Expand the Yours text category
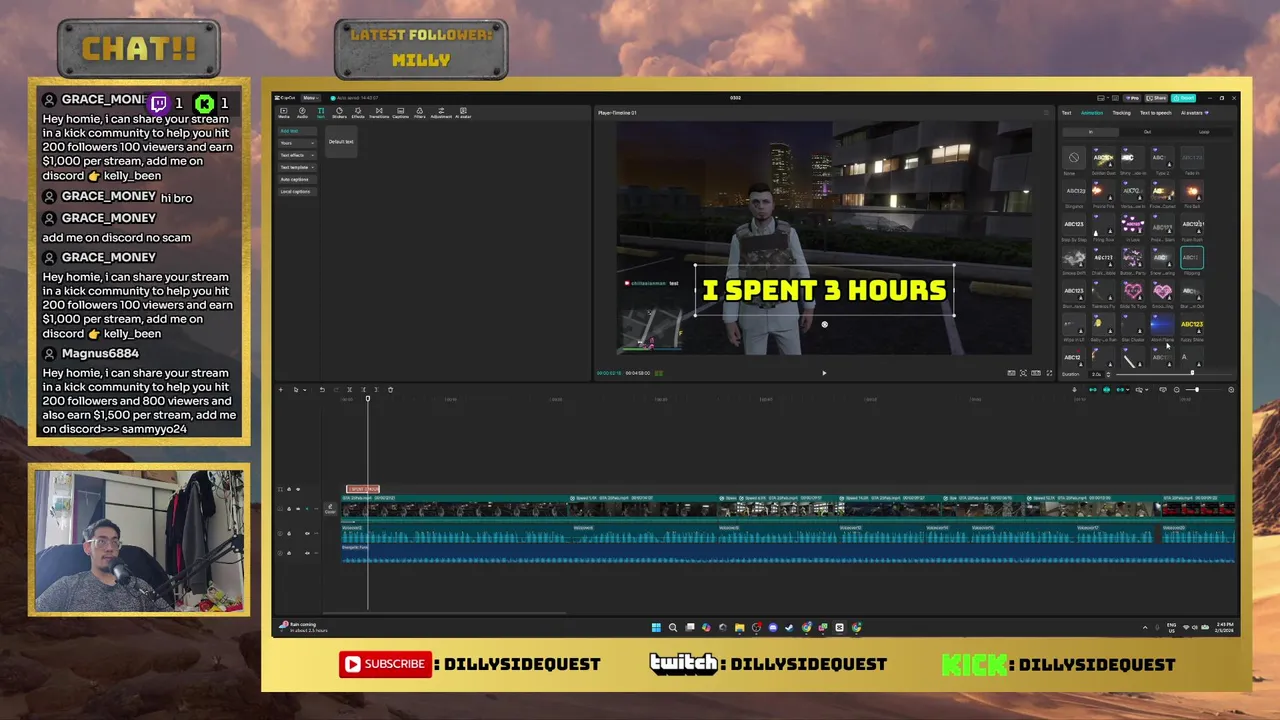 point(297,143)
